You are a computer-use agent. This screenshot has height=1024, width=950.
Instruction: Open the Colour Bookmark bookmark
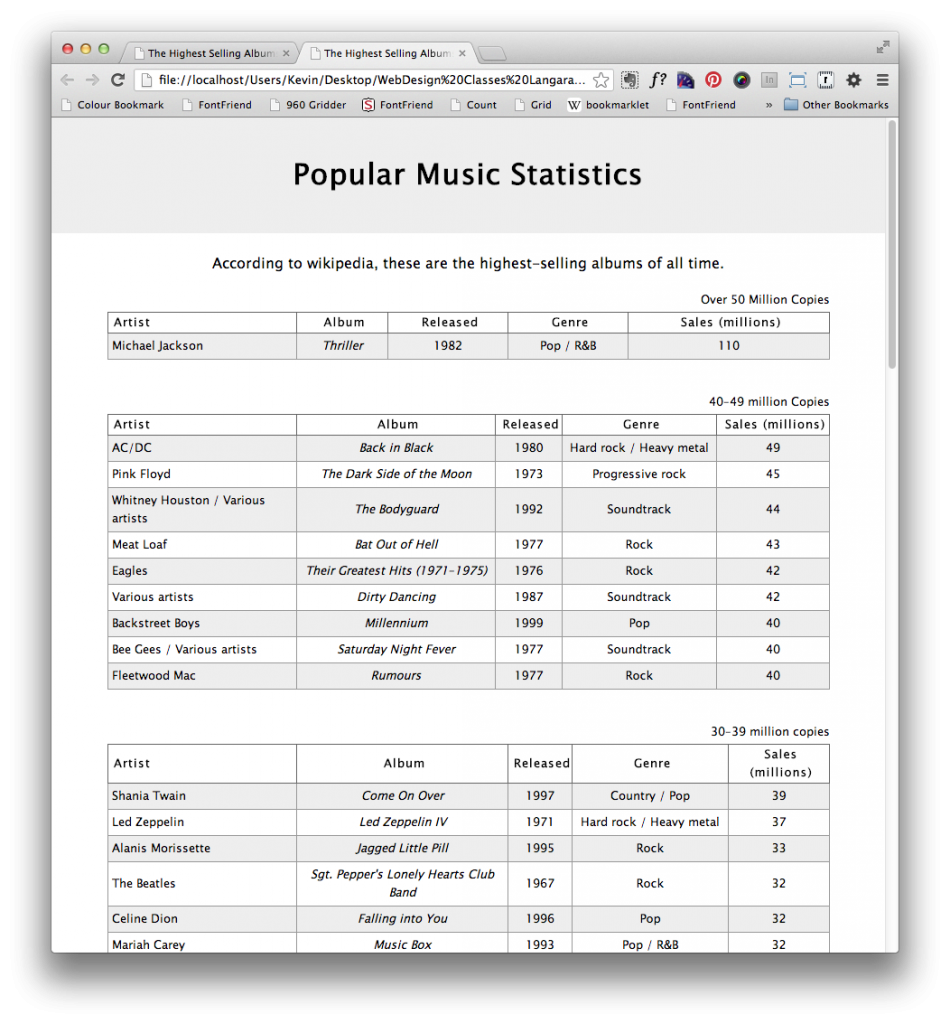coord(112,105)
